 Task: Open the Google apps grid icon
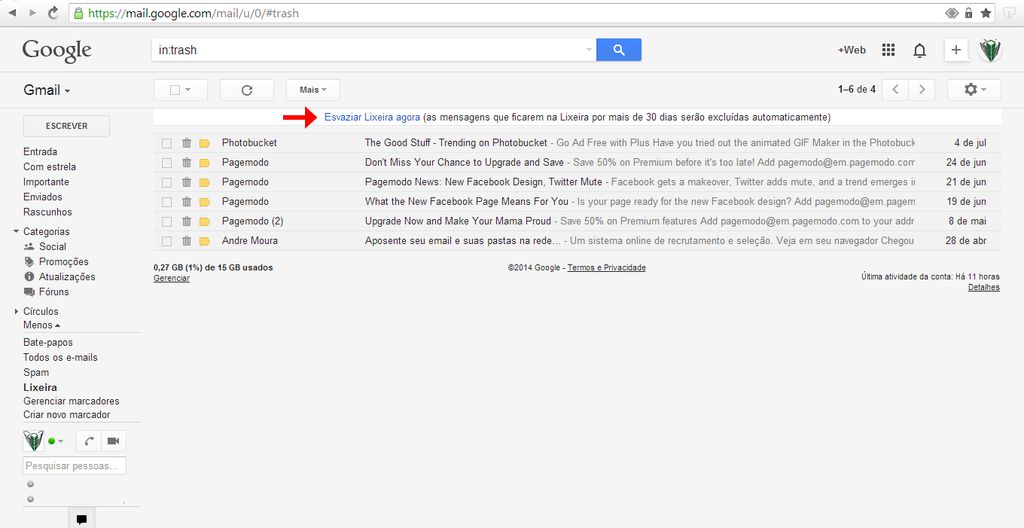coord(888,50)
